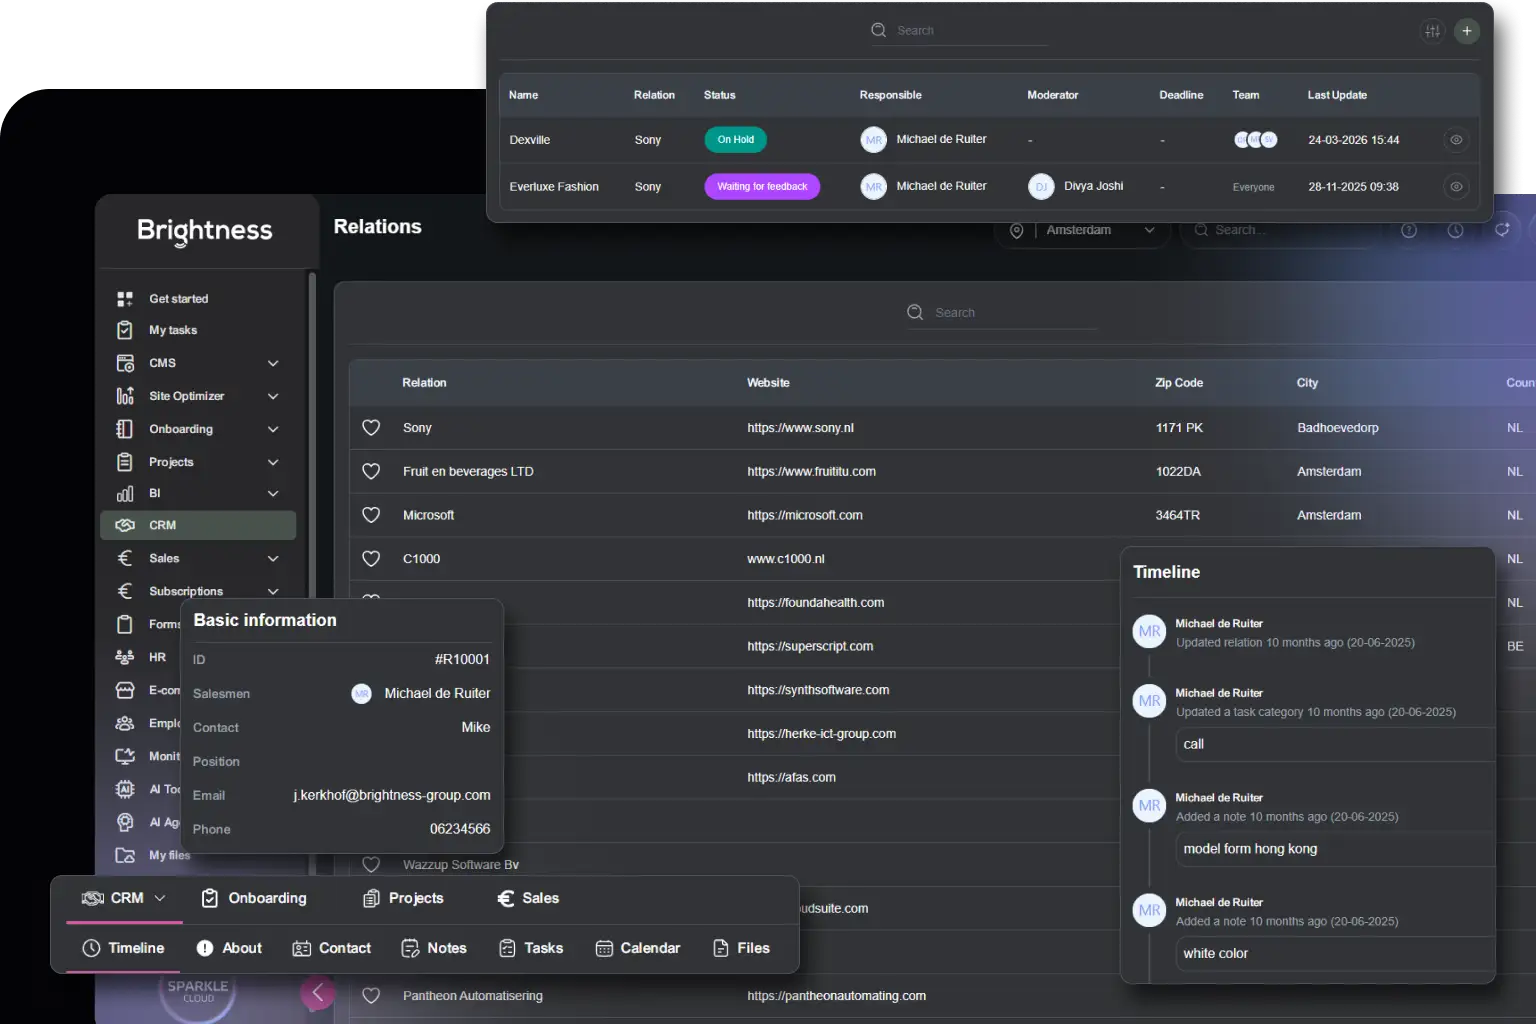Switch to the Tasks tab
This screenshot has width=1536, height=1024.
pos(531,948)
